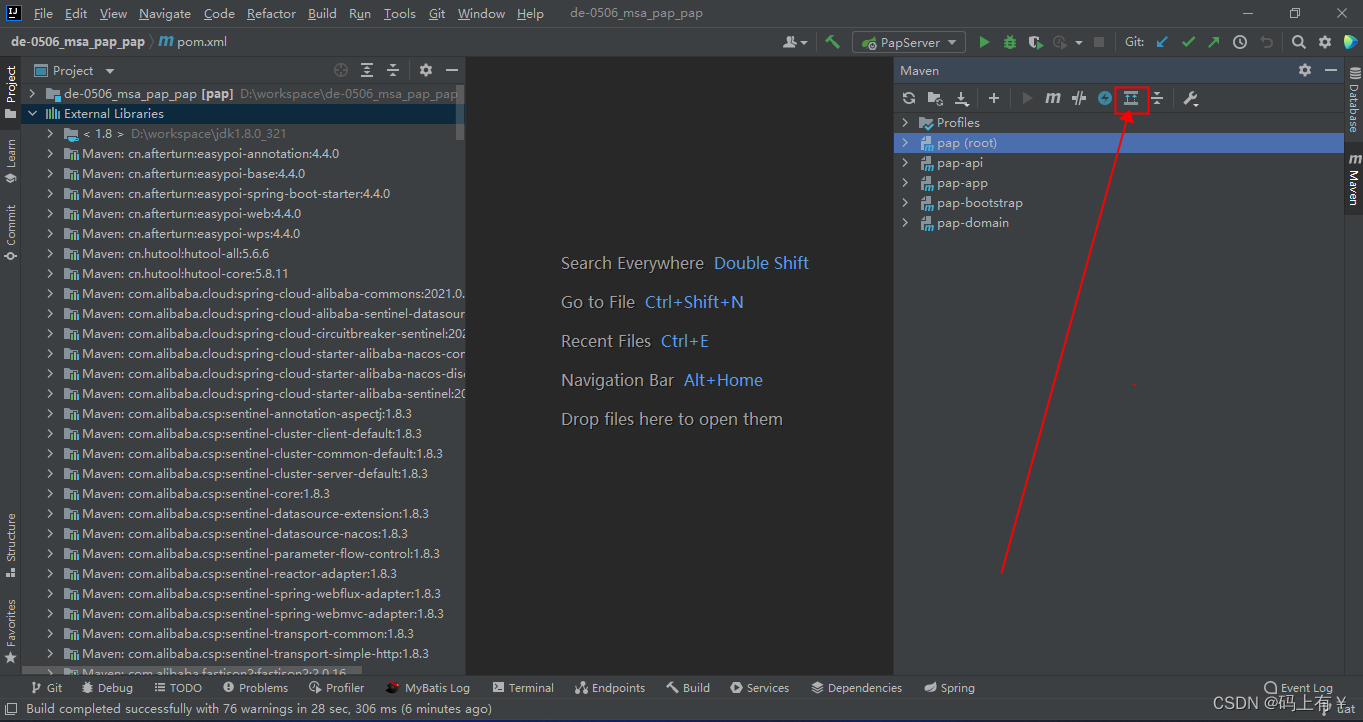Select Opened File target icon in Project
The height and width of the screenshot is (722, 1363).
click(x=341, y=70)
